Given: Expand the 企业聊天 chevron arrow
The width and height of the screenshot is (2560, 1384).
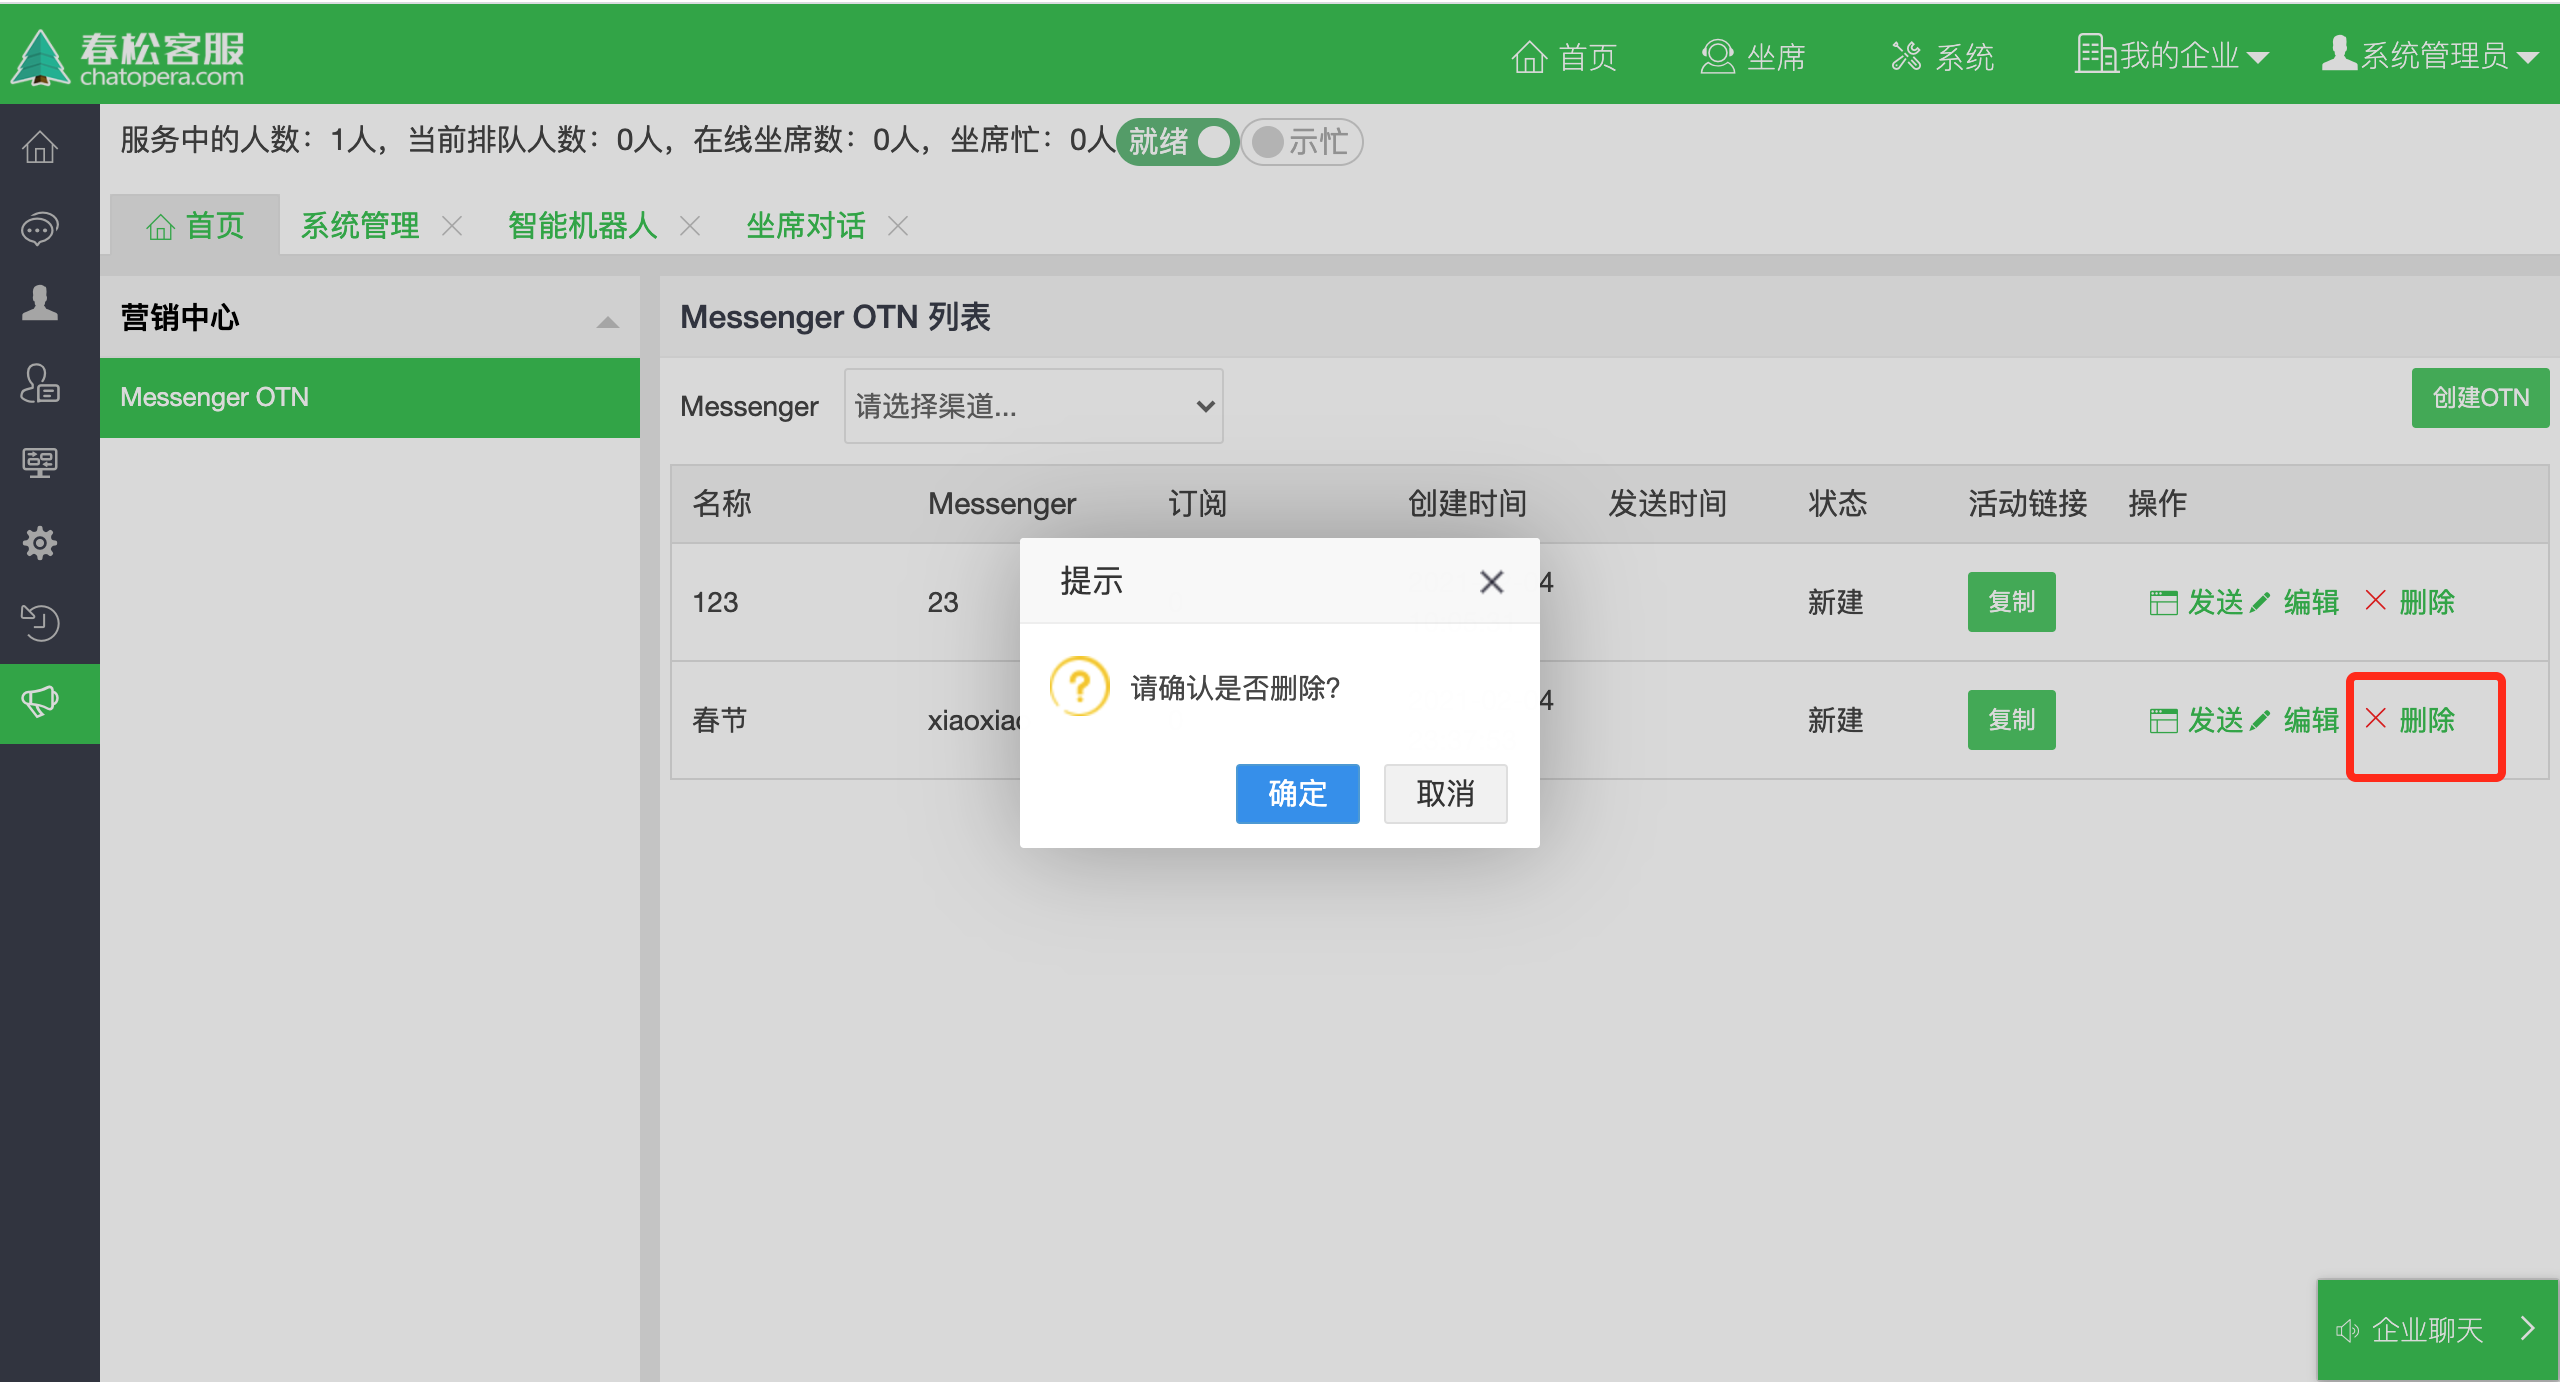Looking at the screenshot, I should pyautogui.click(x=2528, y=1328).
